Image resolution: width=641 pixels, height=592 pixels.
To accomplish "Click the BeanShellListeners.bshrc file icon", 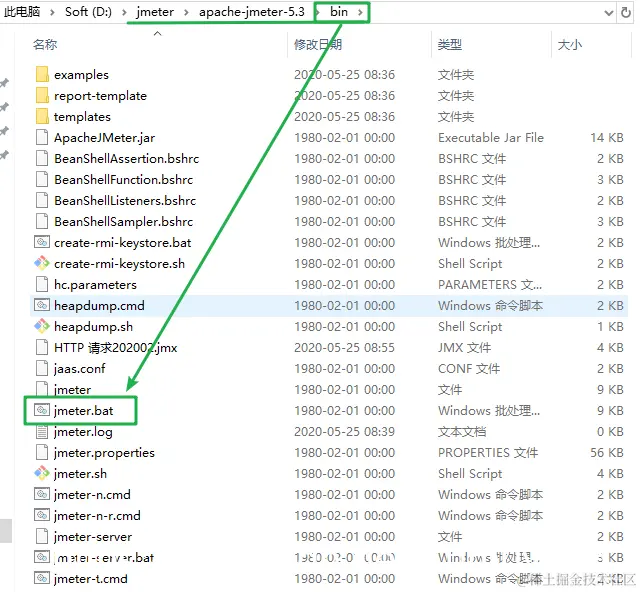I will pyautogui.click(x=42, y=200).
